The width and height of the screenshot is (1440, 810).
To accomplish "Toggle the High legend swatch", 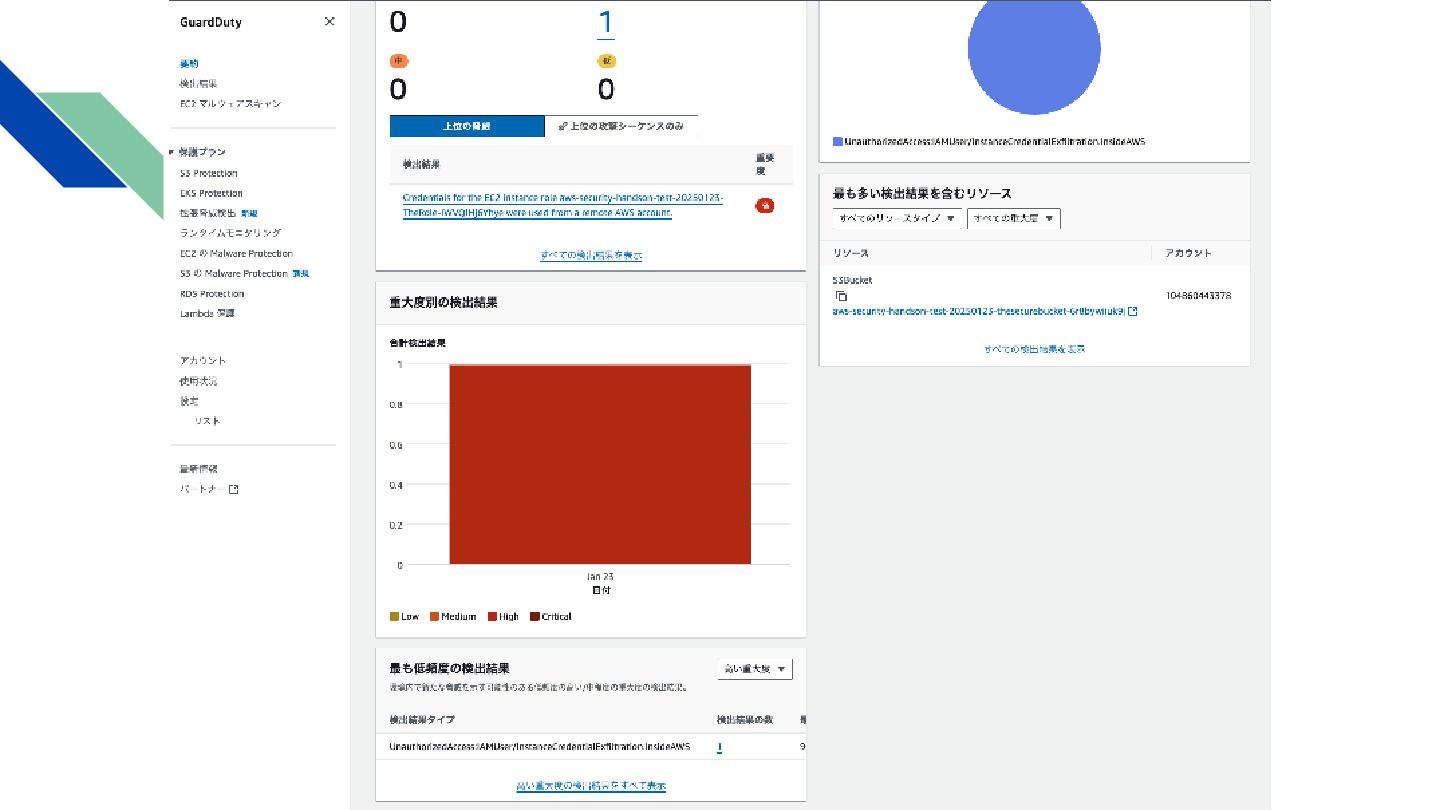I will (x=492, y=616).
